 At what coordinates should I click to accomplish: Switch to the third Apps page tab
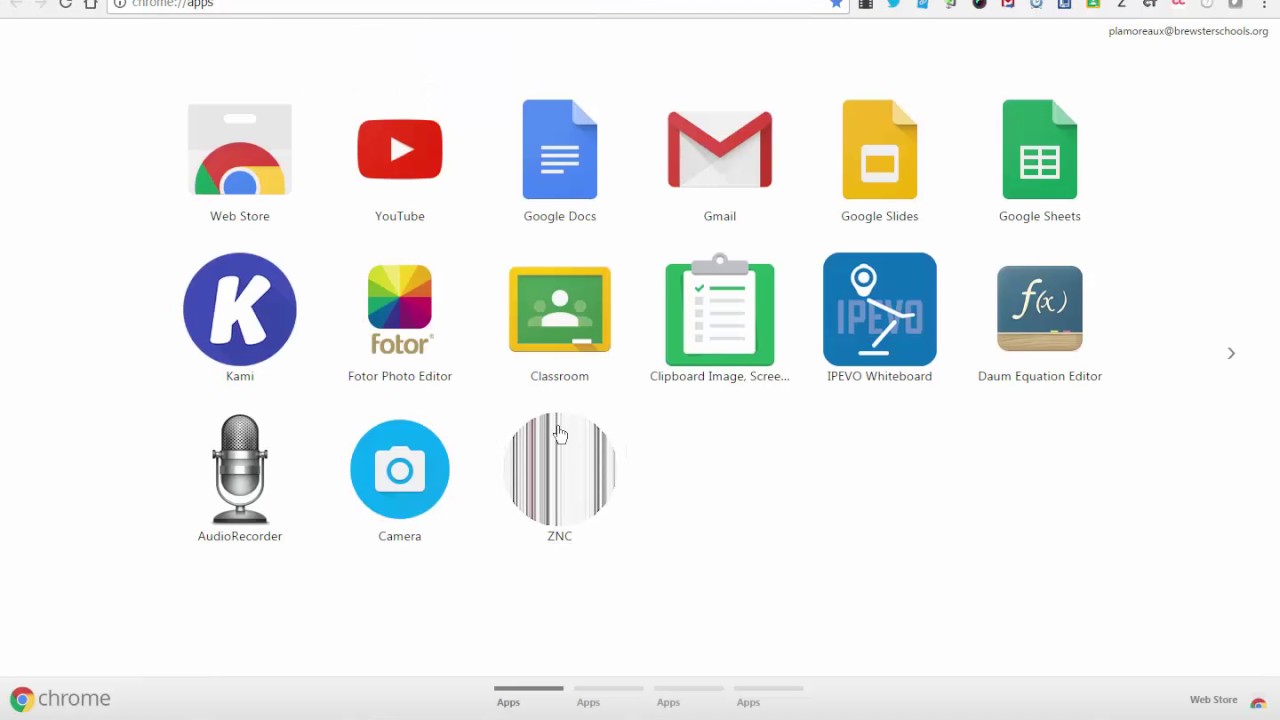688,696
